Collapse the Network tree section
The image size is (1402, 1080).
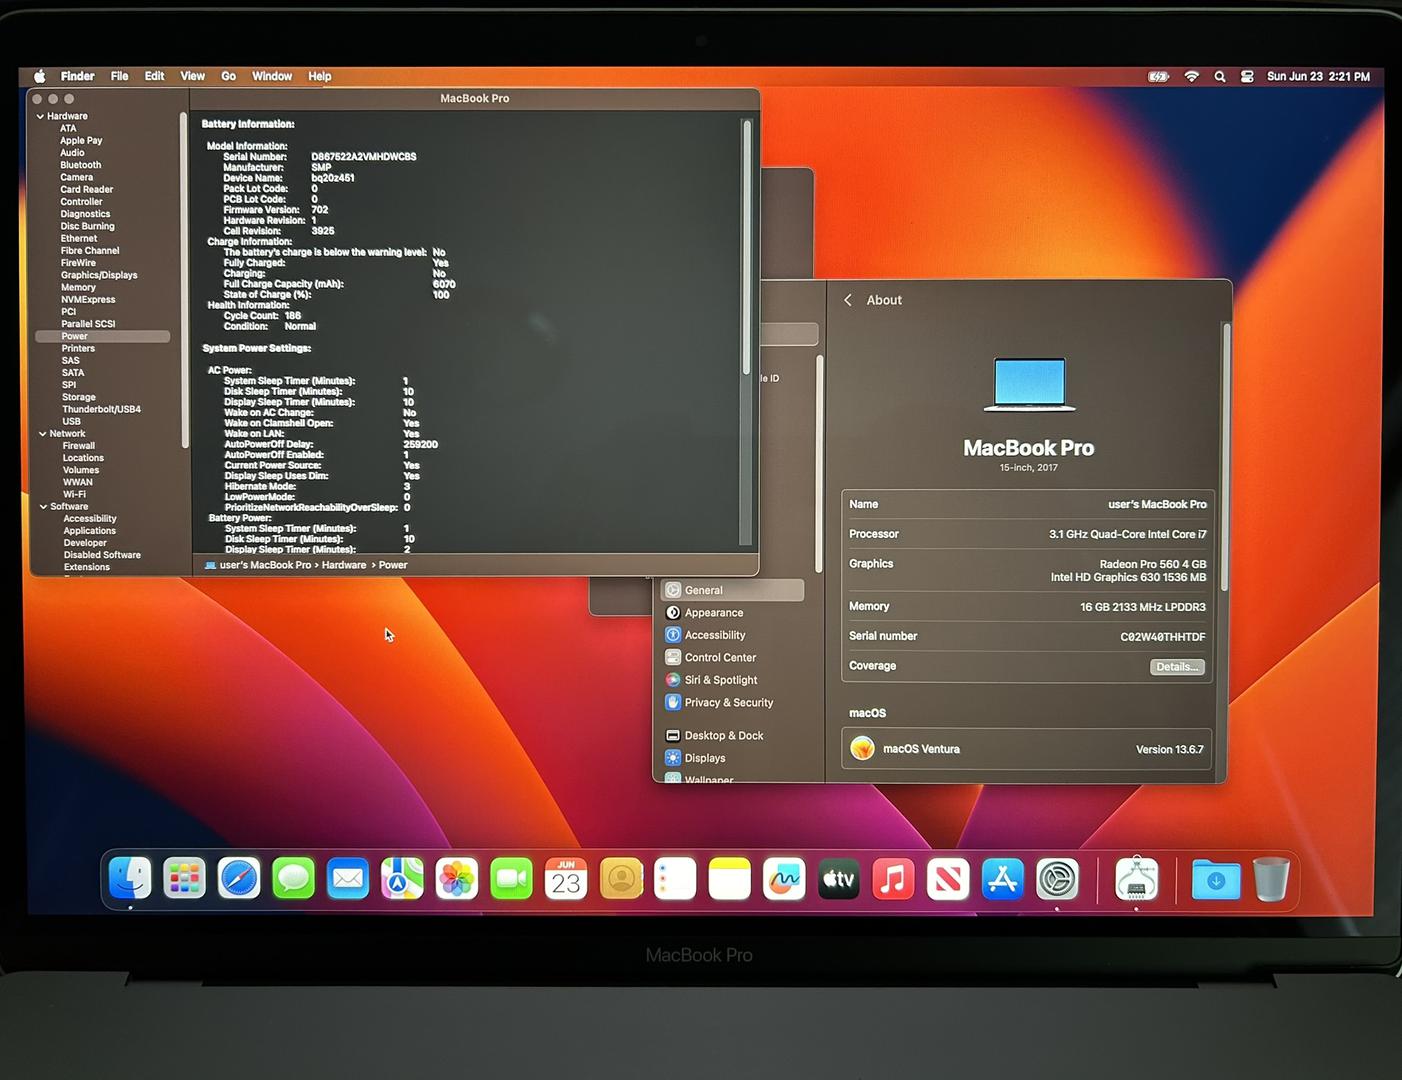coord(43,434)
